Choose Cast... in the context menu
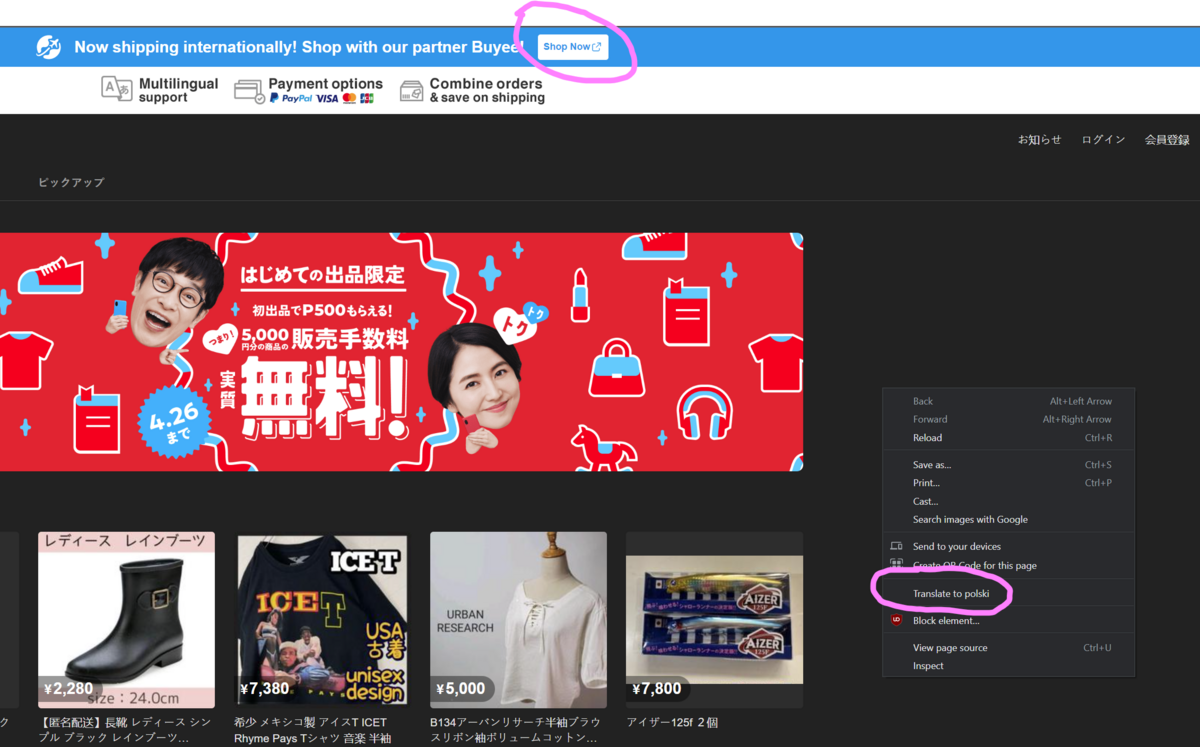 [1009, 501]
